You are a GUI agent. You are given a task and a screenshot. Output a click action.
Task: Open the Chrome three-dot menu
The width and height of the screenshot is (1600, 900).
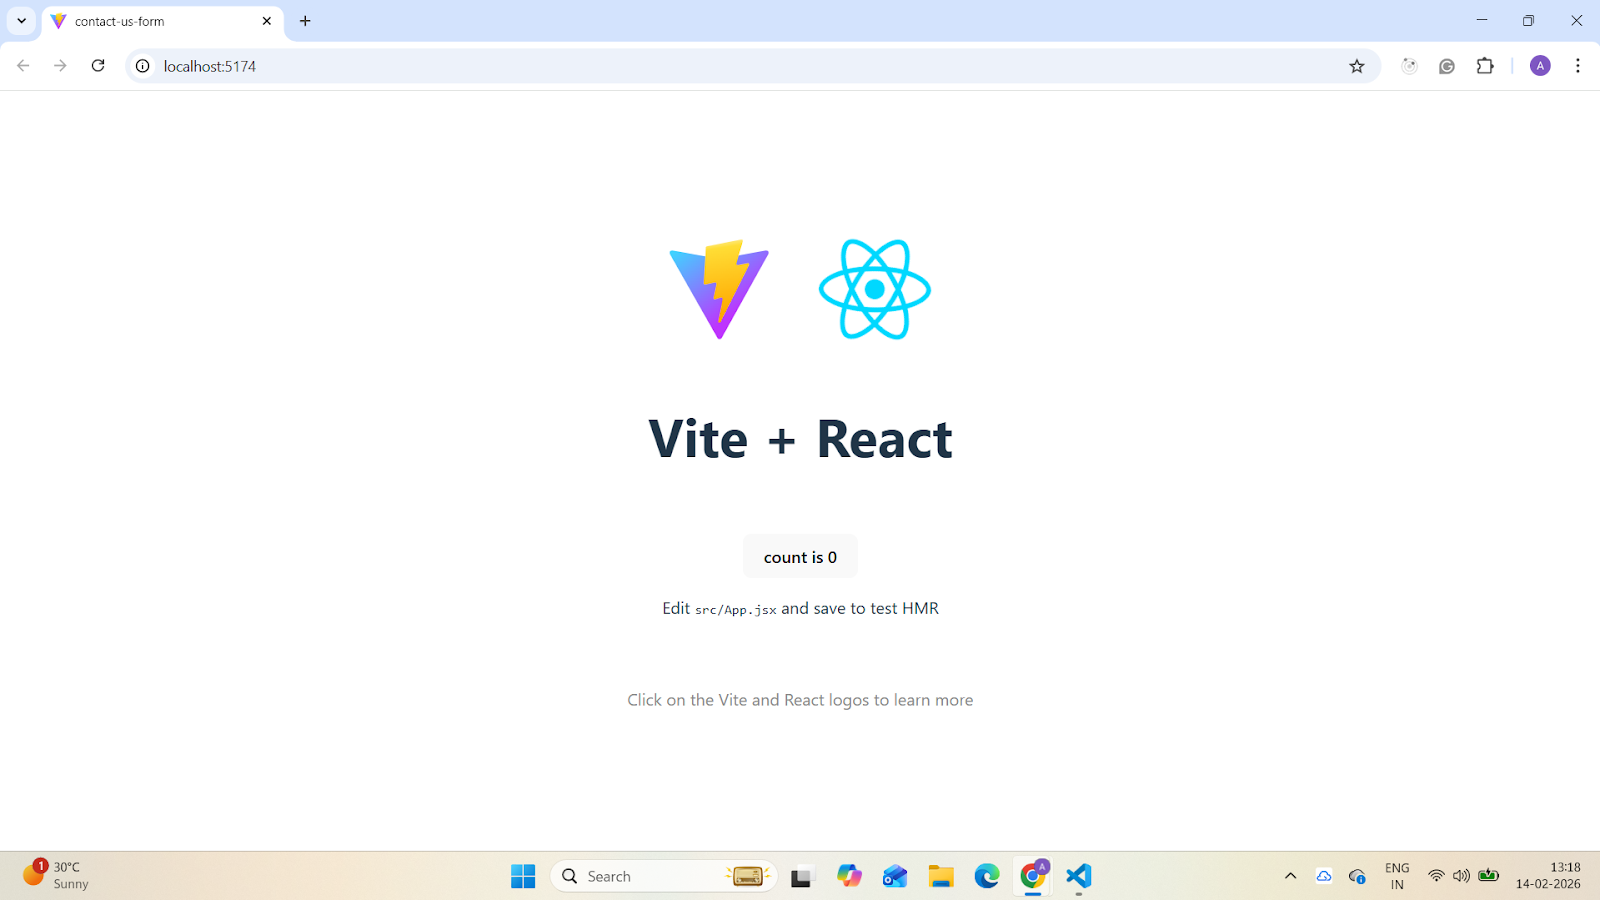click(1578, 66)
